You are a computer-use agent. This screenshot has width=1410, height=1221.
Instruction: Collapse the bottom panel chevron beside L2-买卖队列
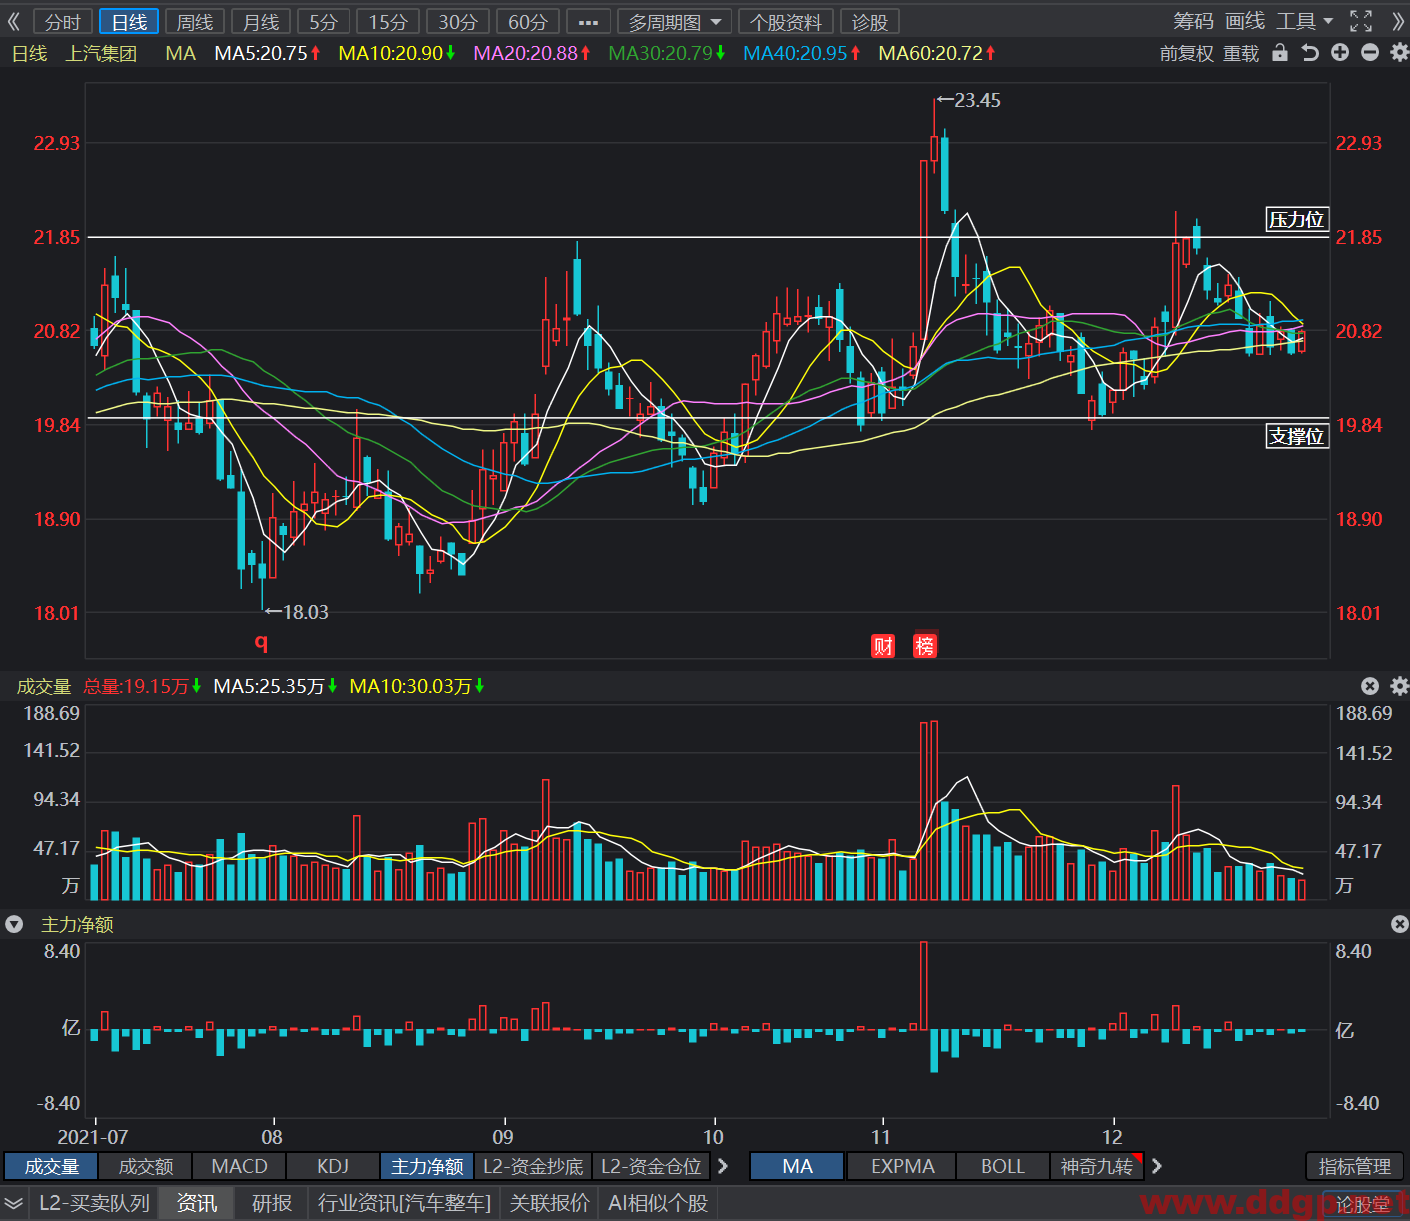14,1203
